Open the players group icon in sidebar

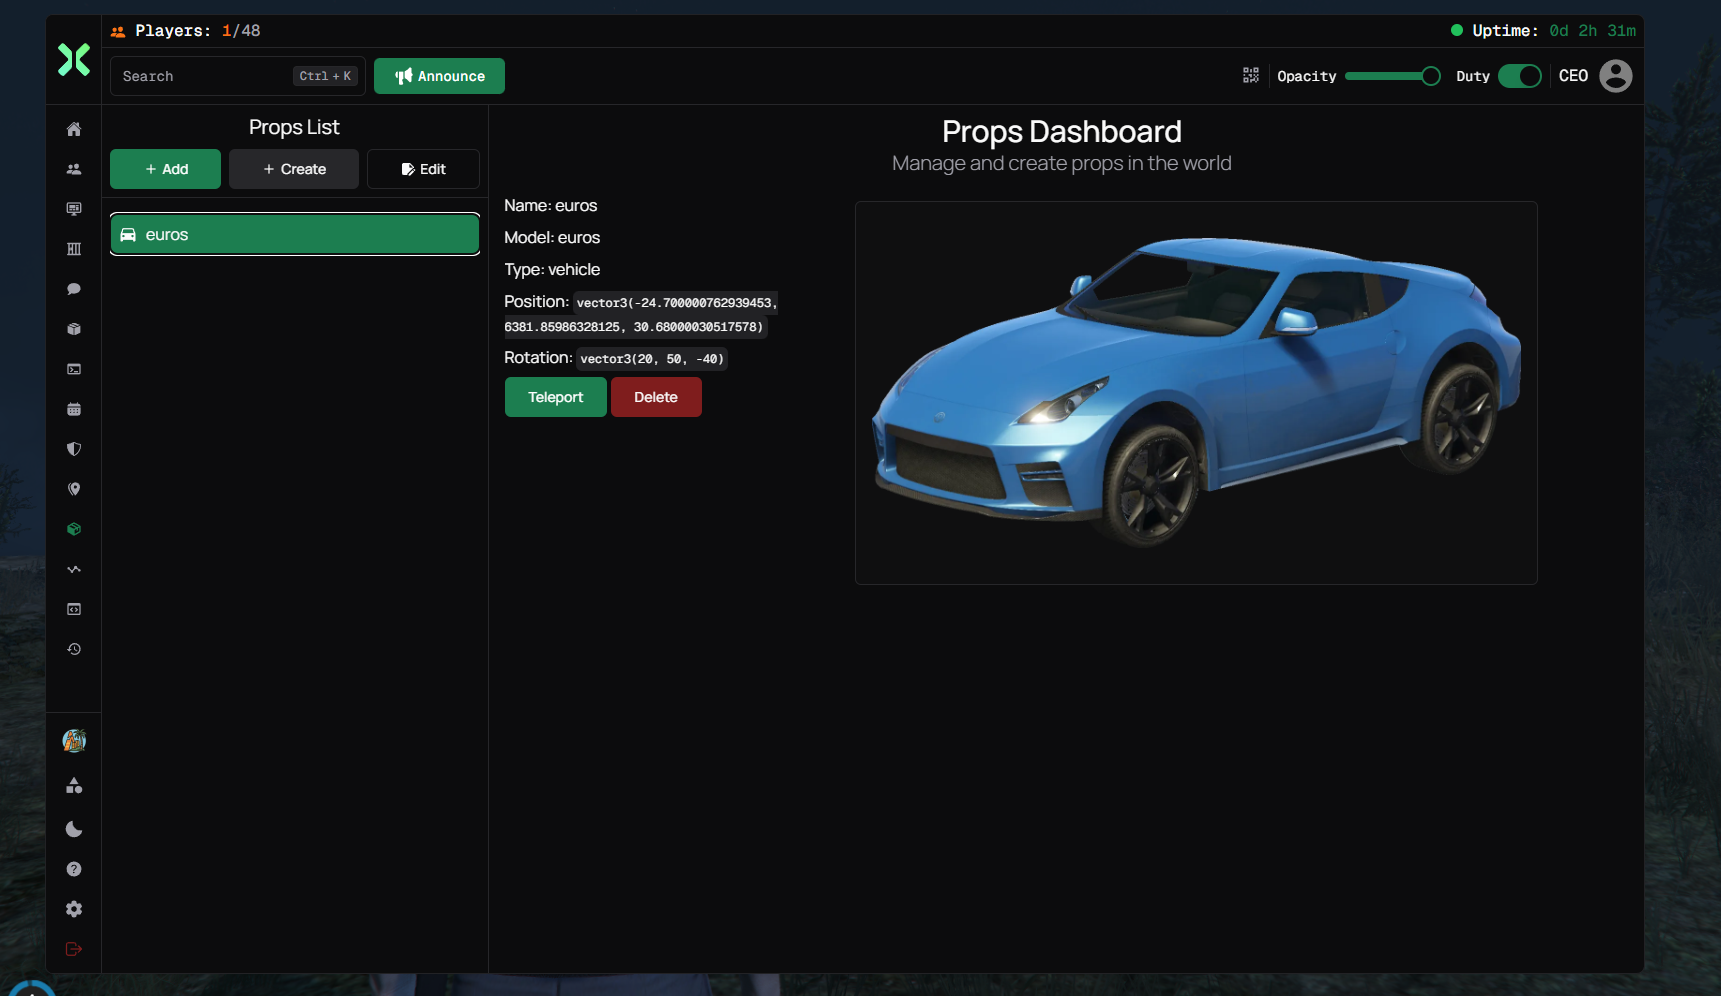click(74, 169)
